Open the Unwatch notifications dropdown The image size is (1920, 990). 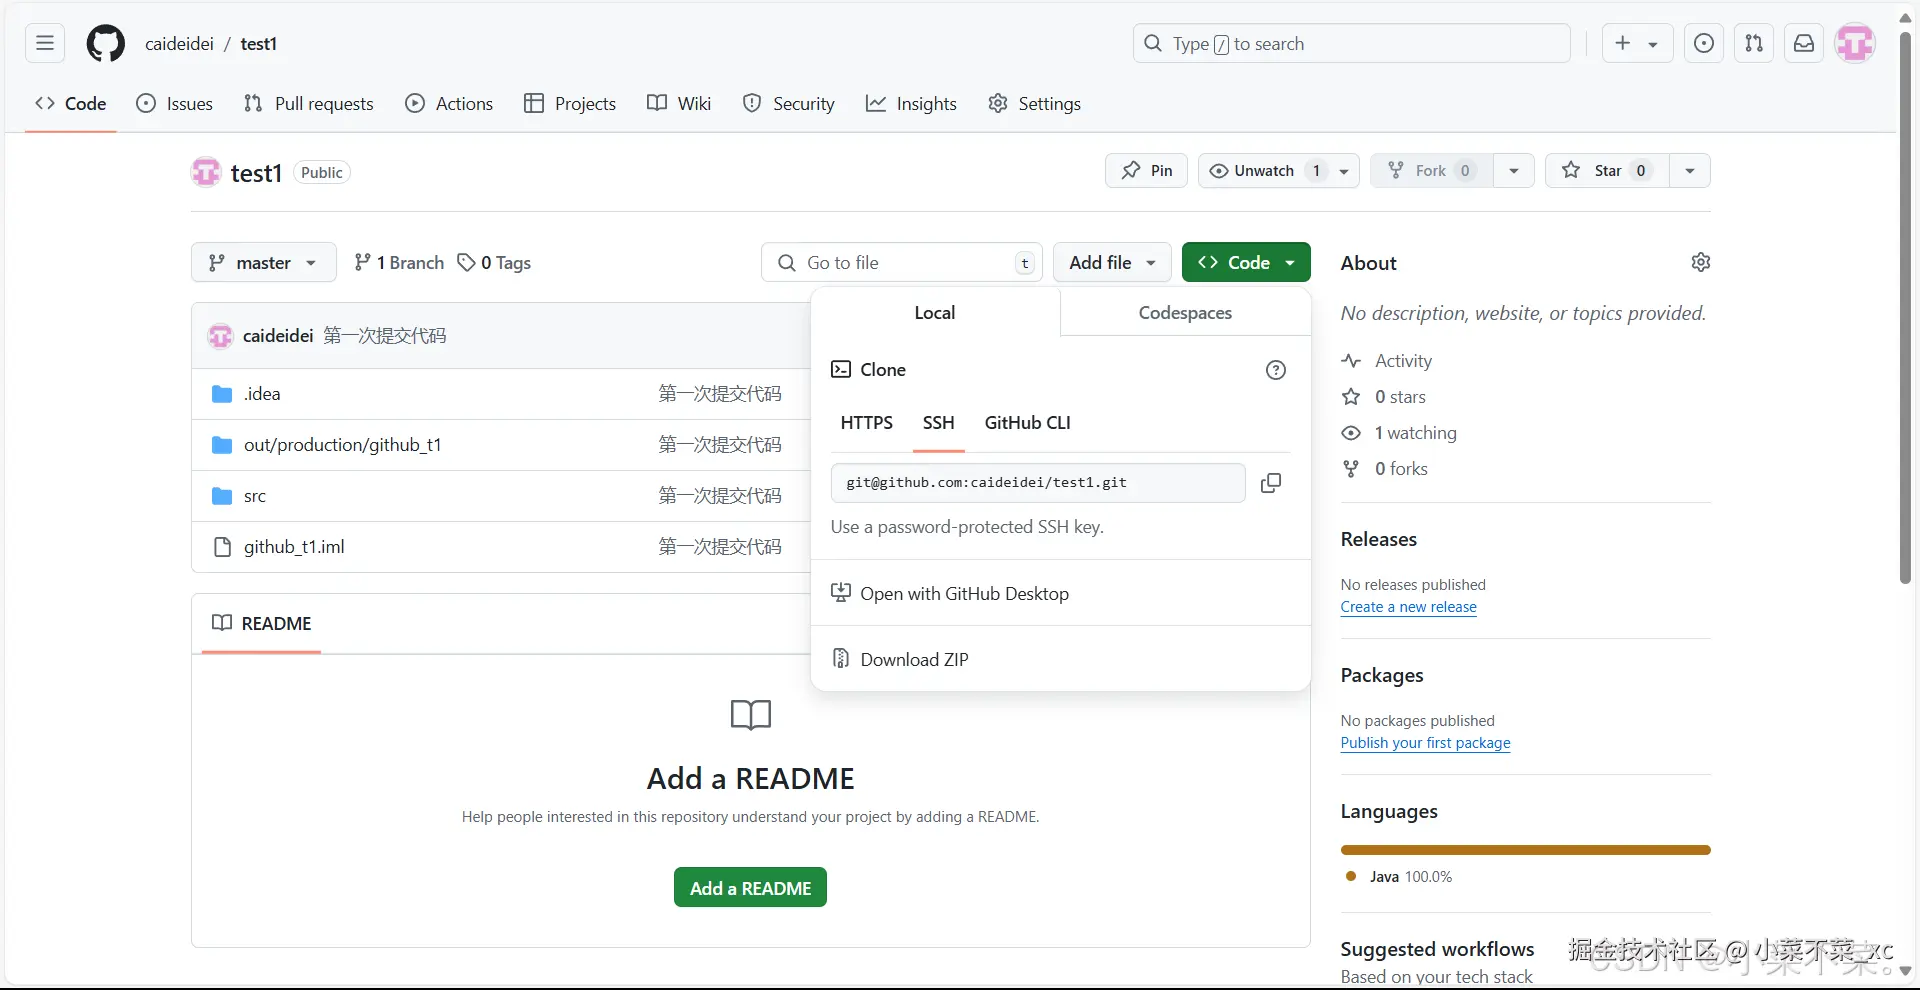point(1279,171)
